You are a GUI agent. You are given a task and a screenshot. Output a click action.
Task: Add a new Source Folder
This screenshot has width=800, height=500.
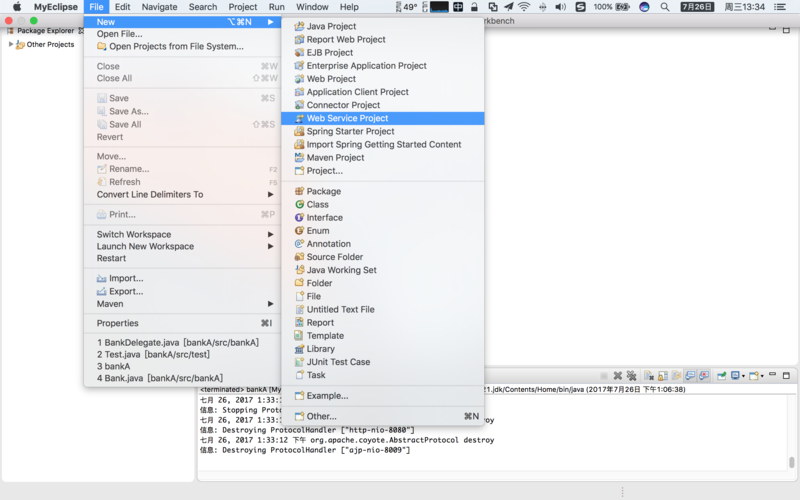382,257
